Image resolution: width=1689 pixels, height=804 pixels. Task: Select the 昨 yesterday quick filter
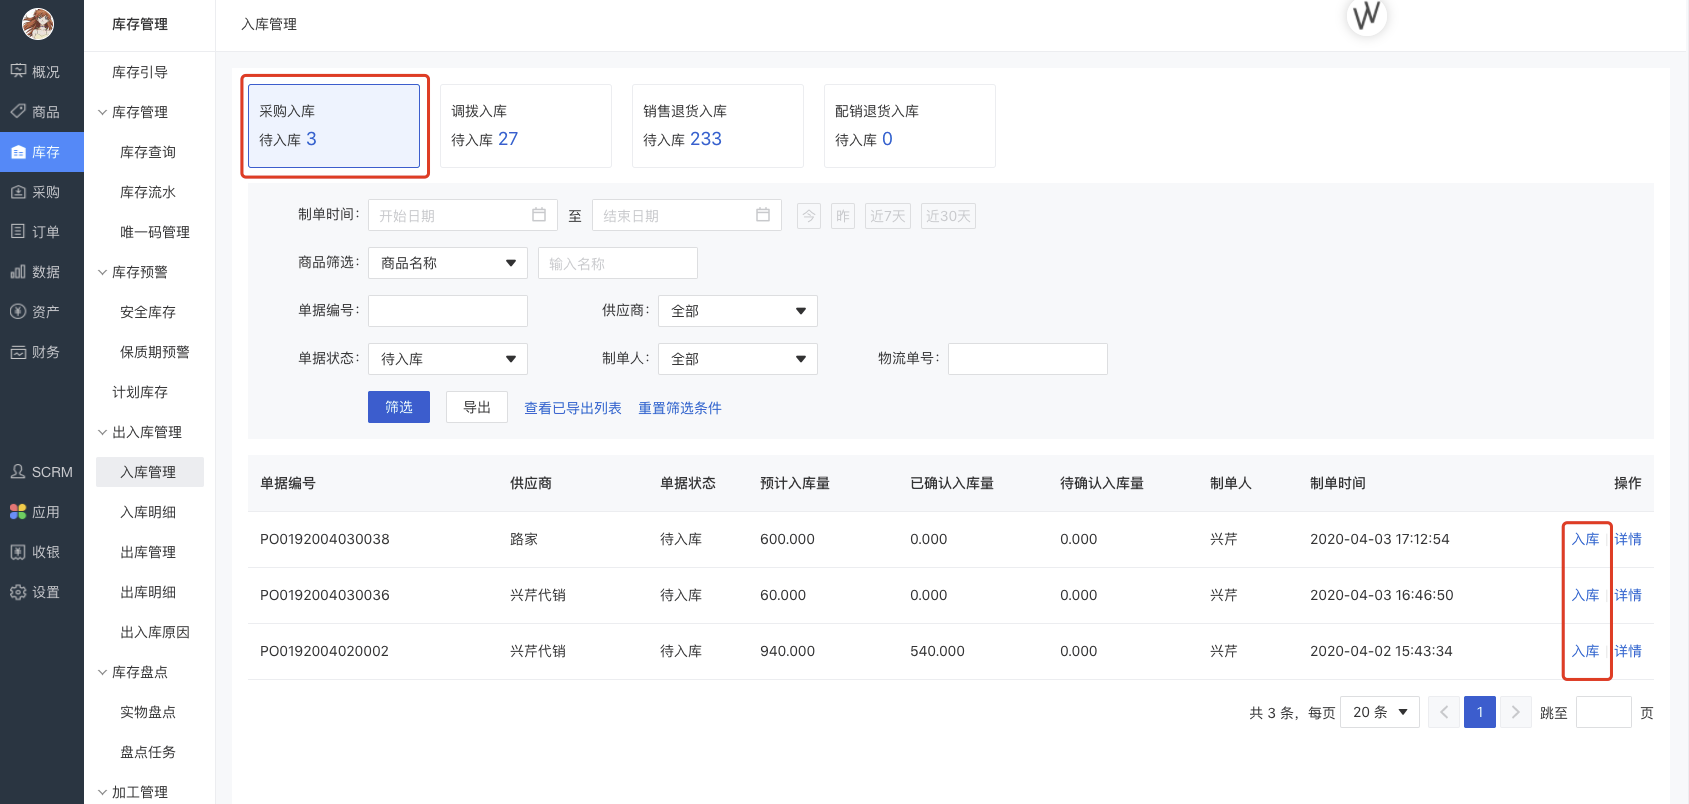tap(843, 216)
